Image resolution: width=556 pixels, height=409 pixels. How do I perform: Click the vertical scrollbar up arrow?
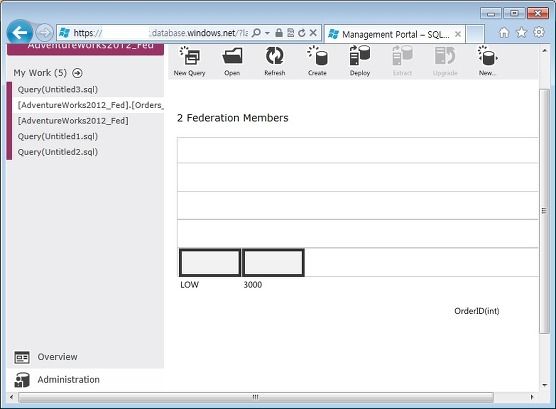[x=544, y=51]
